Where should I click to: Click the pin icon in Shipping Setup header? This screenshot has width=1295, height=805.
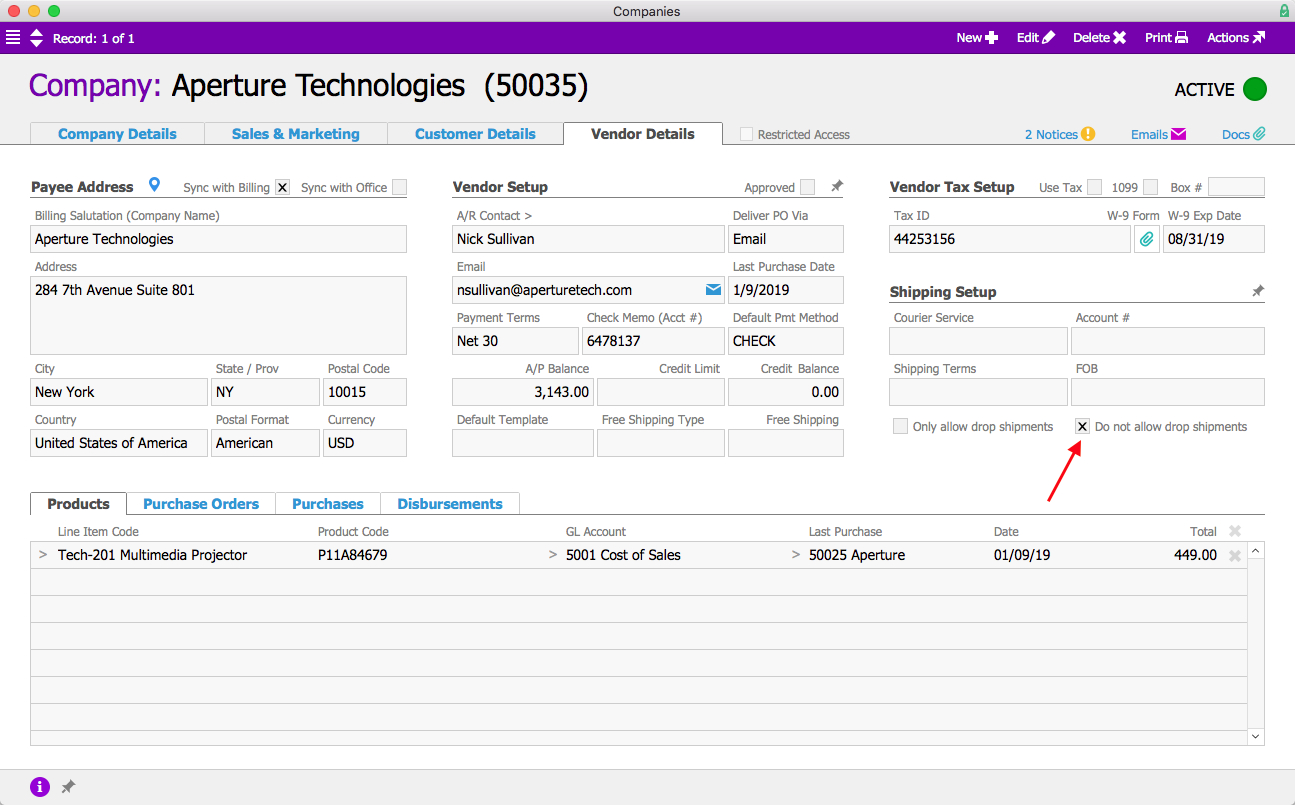click(1258, 291)
